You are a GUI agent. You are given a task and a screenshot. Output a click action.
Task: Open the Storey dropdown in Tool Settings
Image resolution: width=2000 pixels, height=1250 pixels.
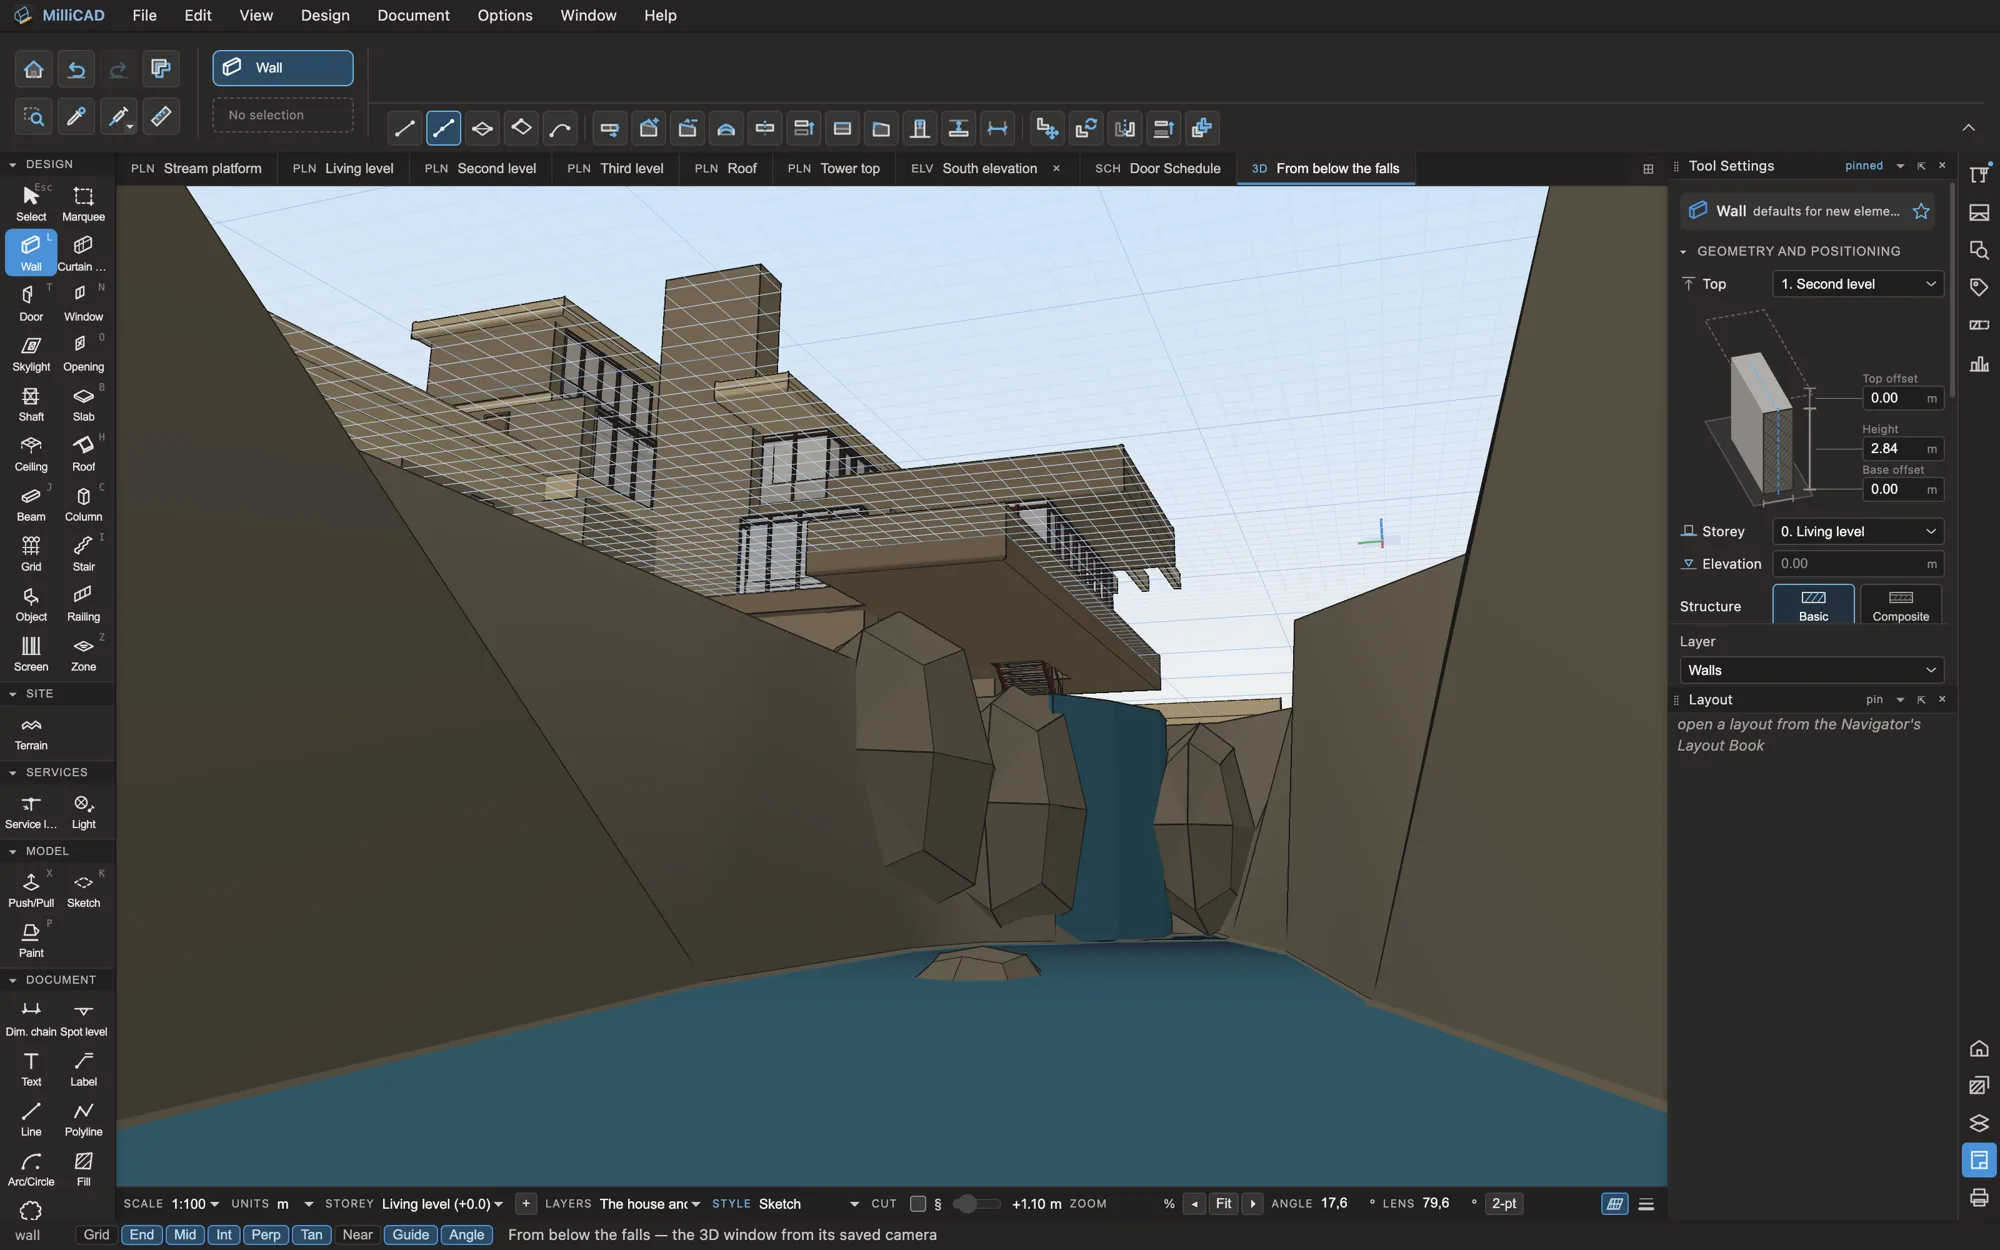(1858, 531)
